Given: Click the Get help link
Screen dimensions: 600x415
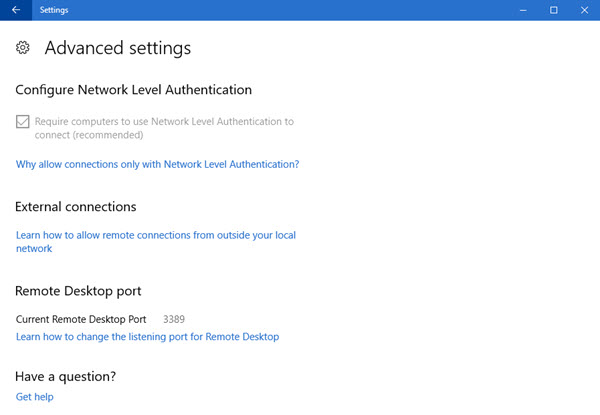Looking at the screenshot, I should pyautogui.click(x=34, y=397).
